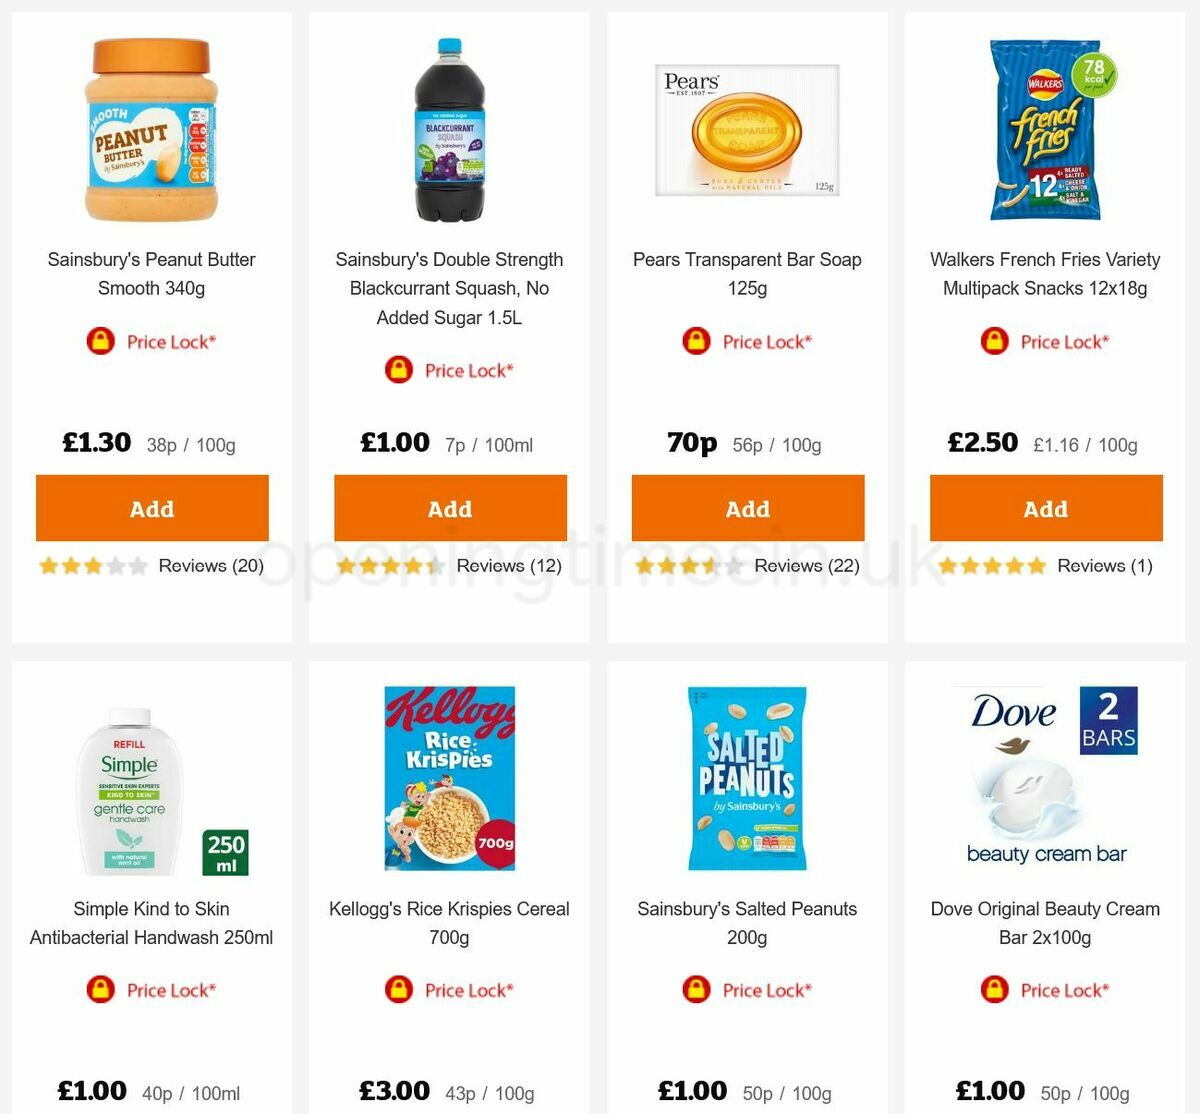Screen dimensions: 1200x1114
Task: Click the Price Lock padlock icon on Sainsbury's Peanut Butter
Action: tap(103, 341)
